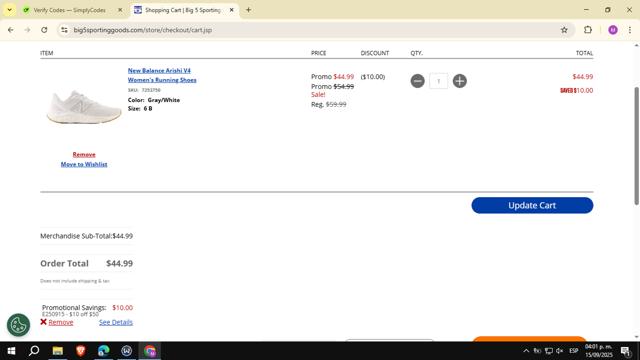Viewport: 640px width, 360px height.
Task: Click the Chrome taskbar icon
Action: click(x=150, y=351)
